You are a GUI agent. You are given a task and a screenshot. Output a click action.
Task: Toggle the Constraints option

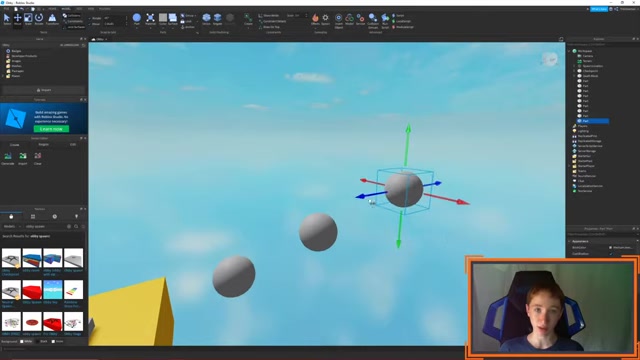click(73, 21)
